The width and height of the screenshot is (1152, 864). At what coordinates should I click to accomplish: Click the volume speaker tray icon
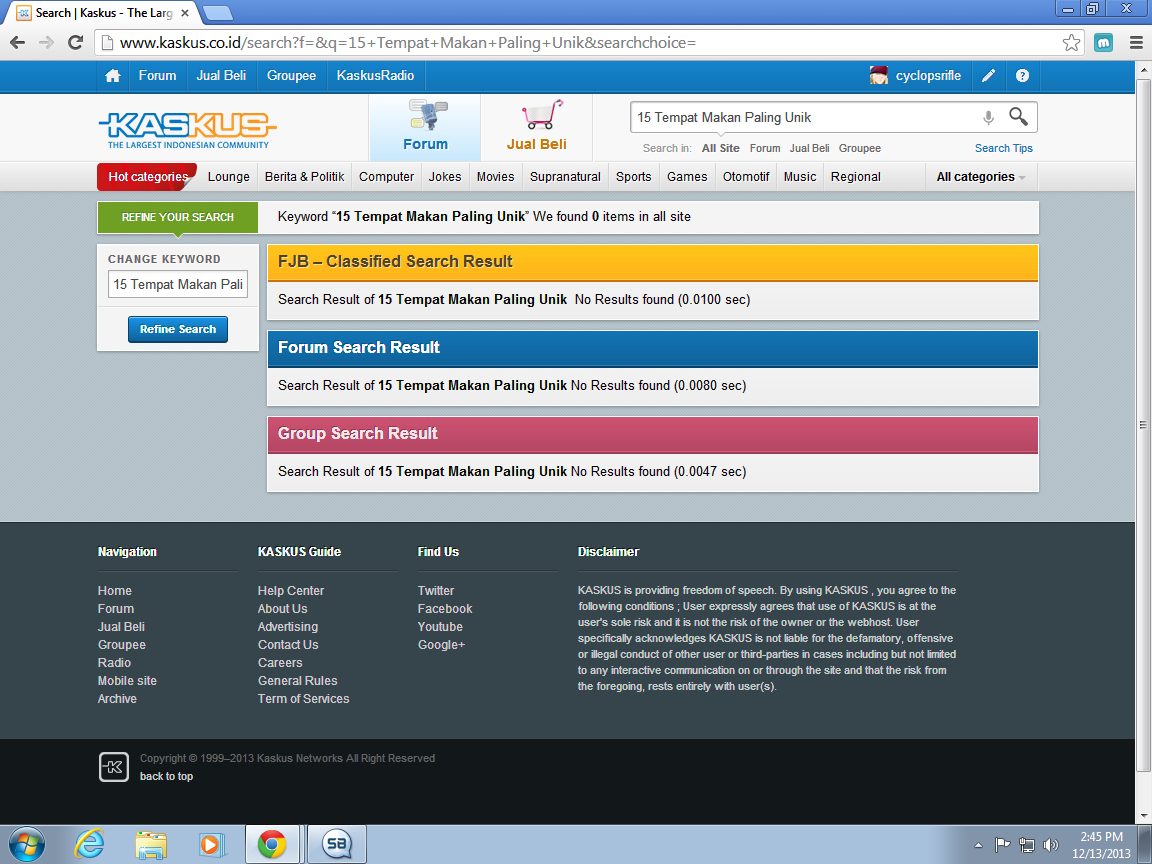click(1051, 845)
